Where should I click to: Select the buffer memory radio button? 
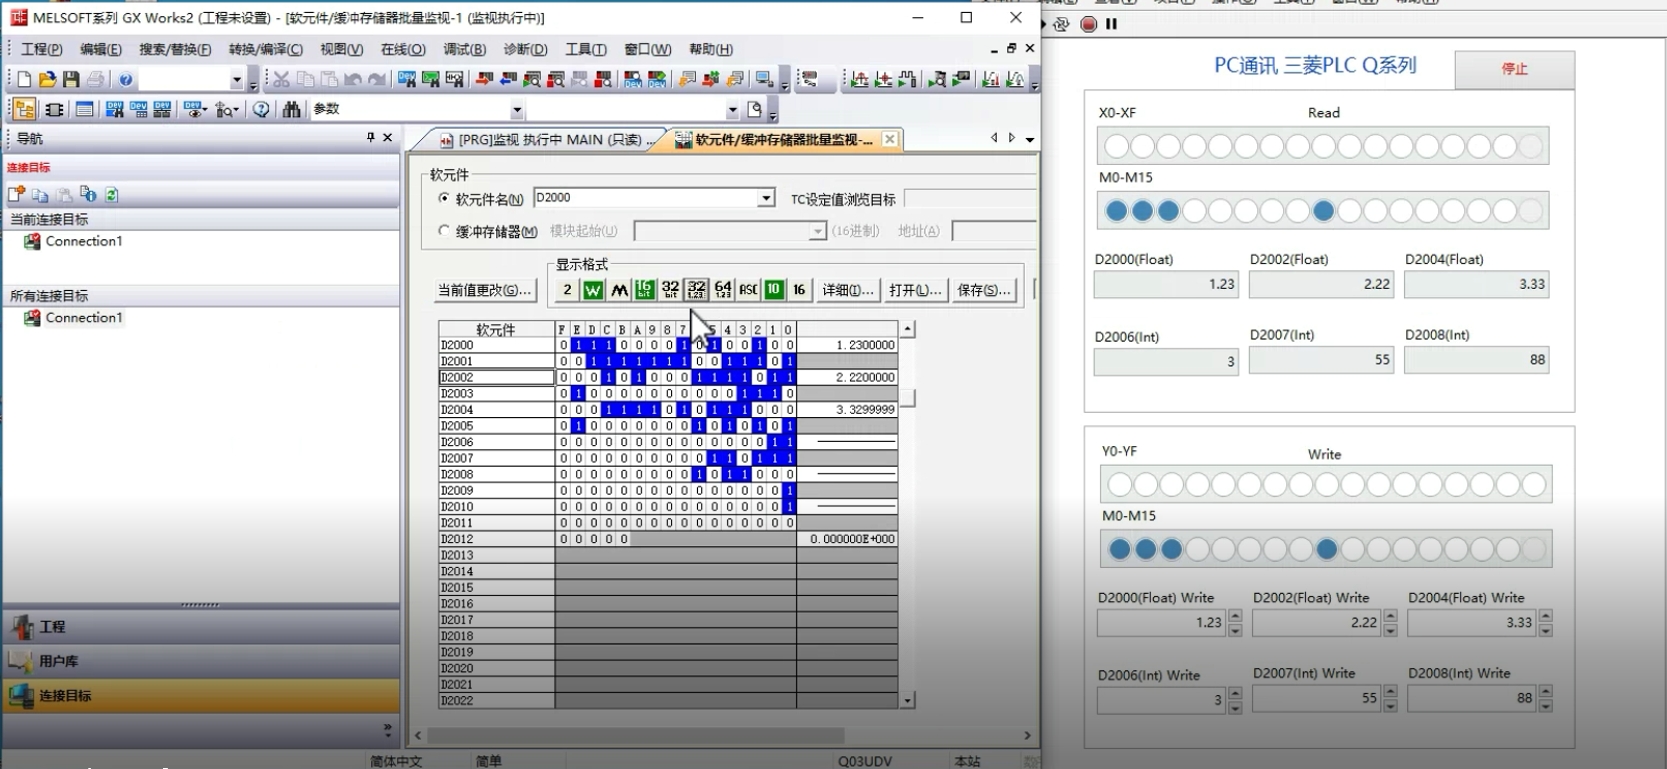(x=444, y=230)
